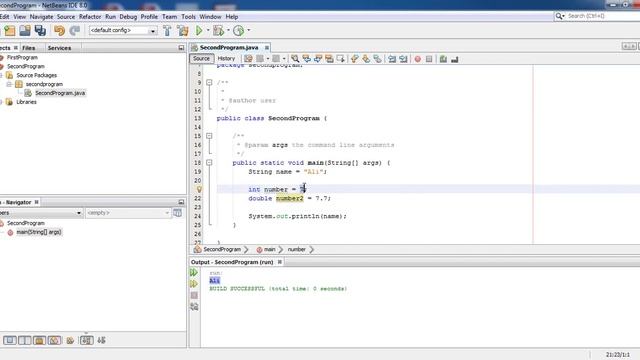This screenshot has width=640, height=360.
Task: Click the Stop Macro Recording icon
Action: (x=429, y=59)
